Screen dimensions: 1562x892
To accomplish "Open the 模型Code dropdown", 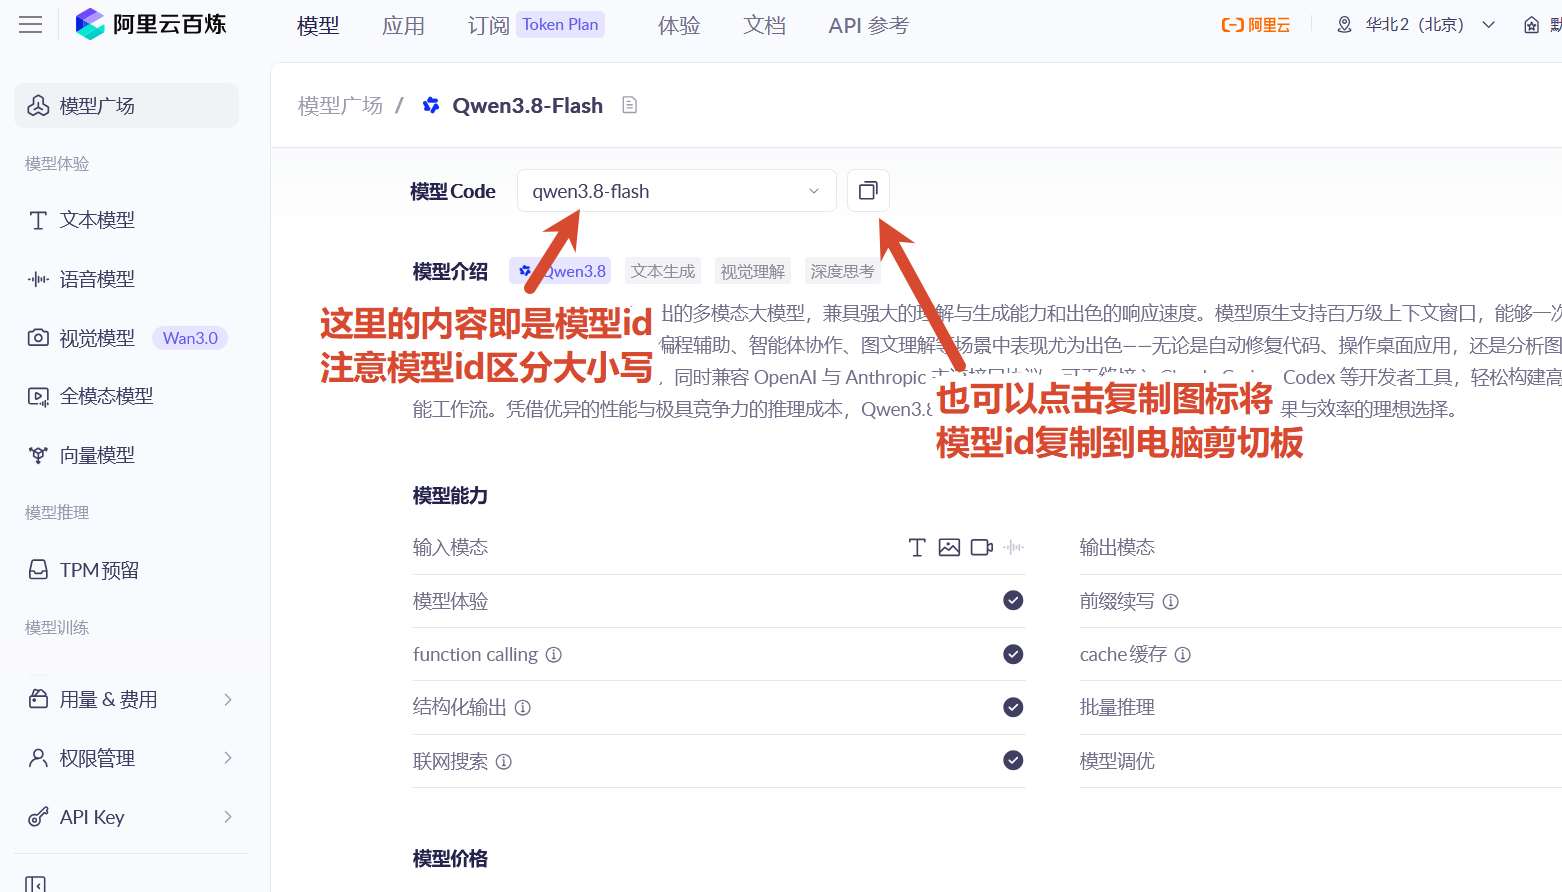I will (676, 190).
